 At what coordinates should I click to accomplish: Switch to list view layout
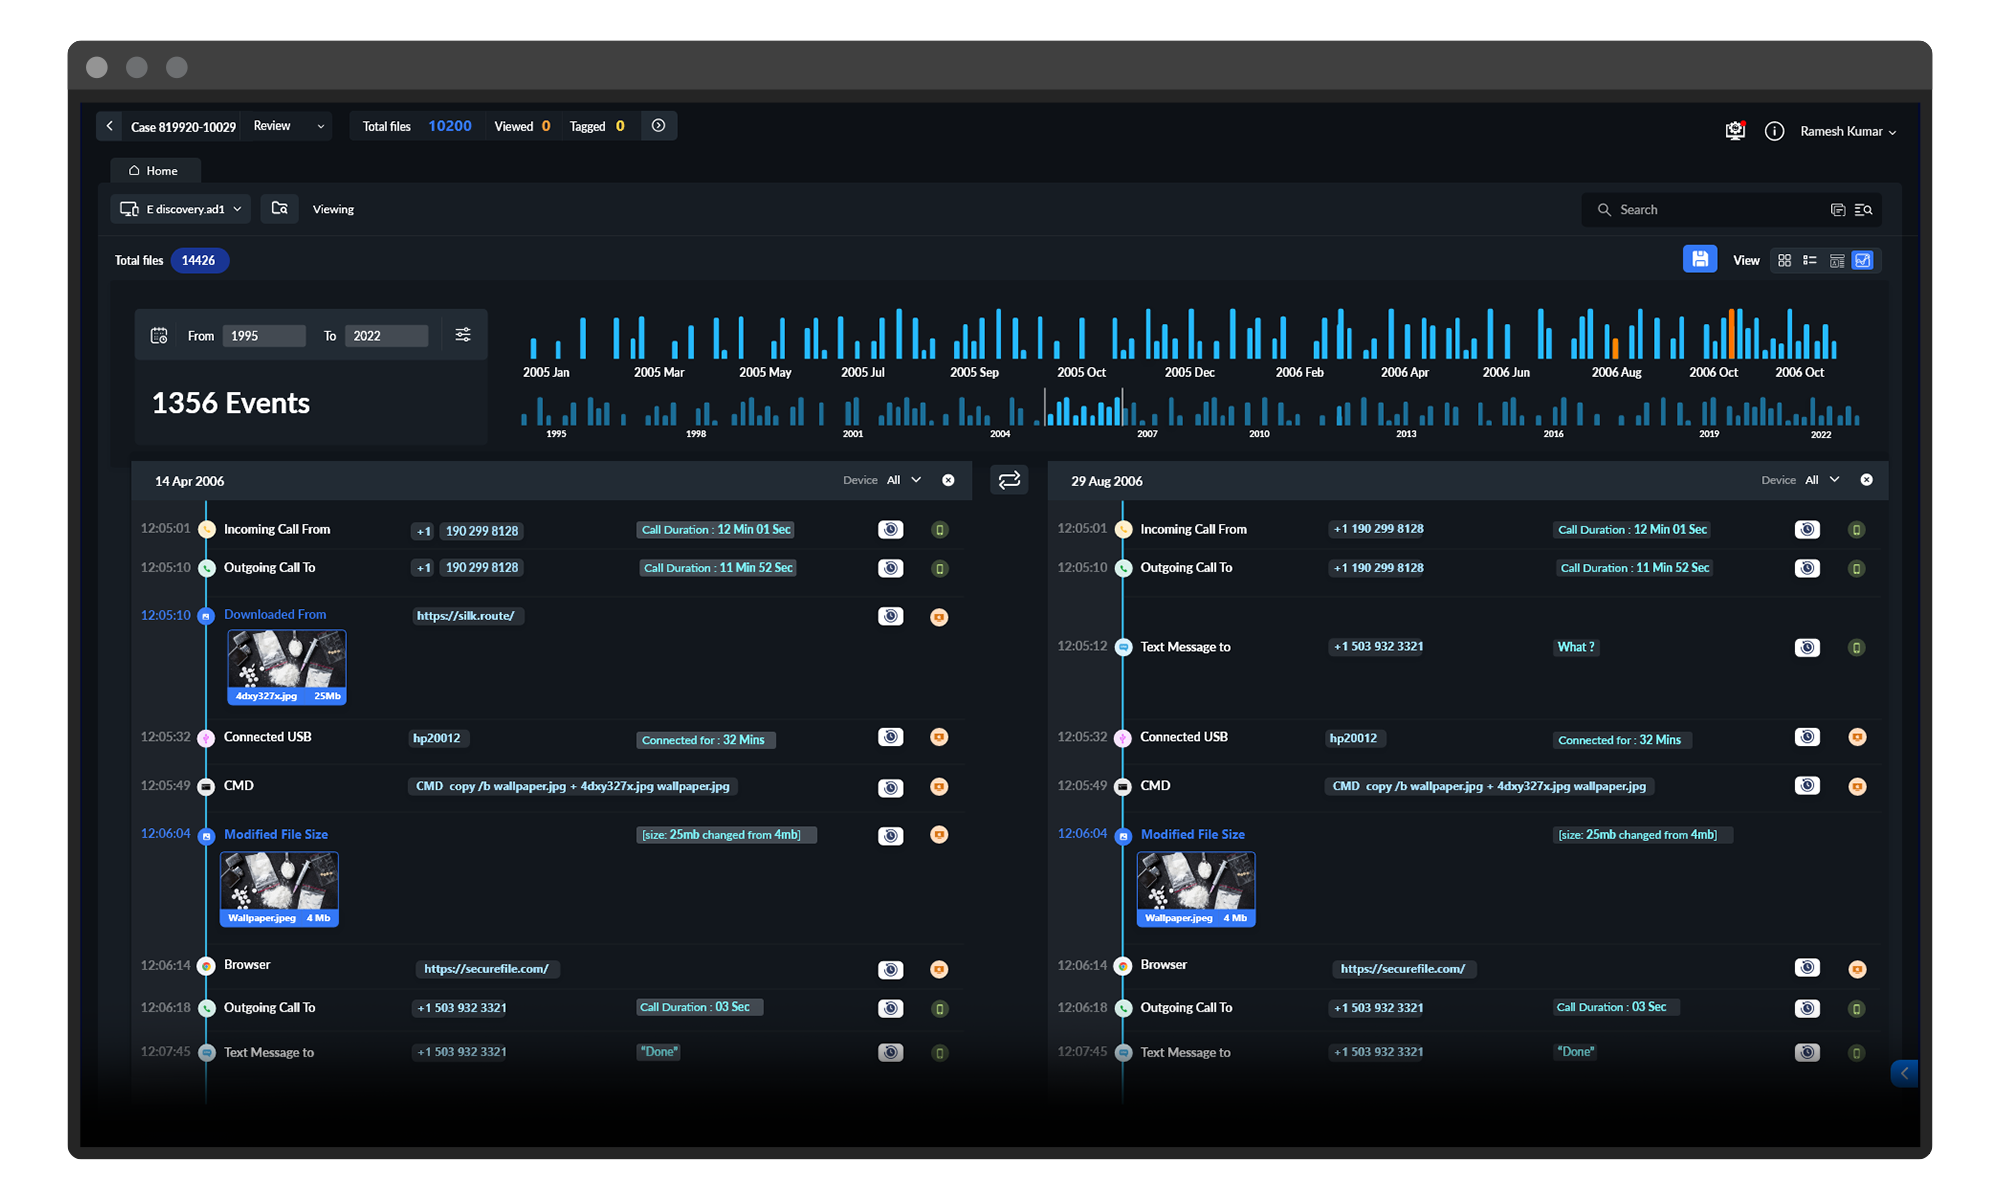tap(1810, 261)
